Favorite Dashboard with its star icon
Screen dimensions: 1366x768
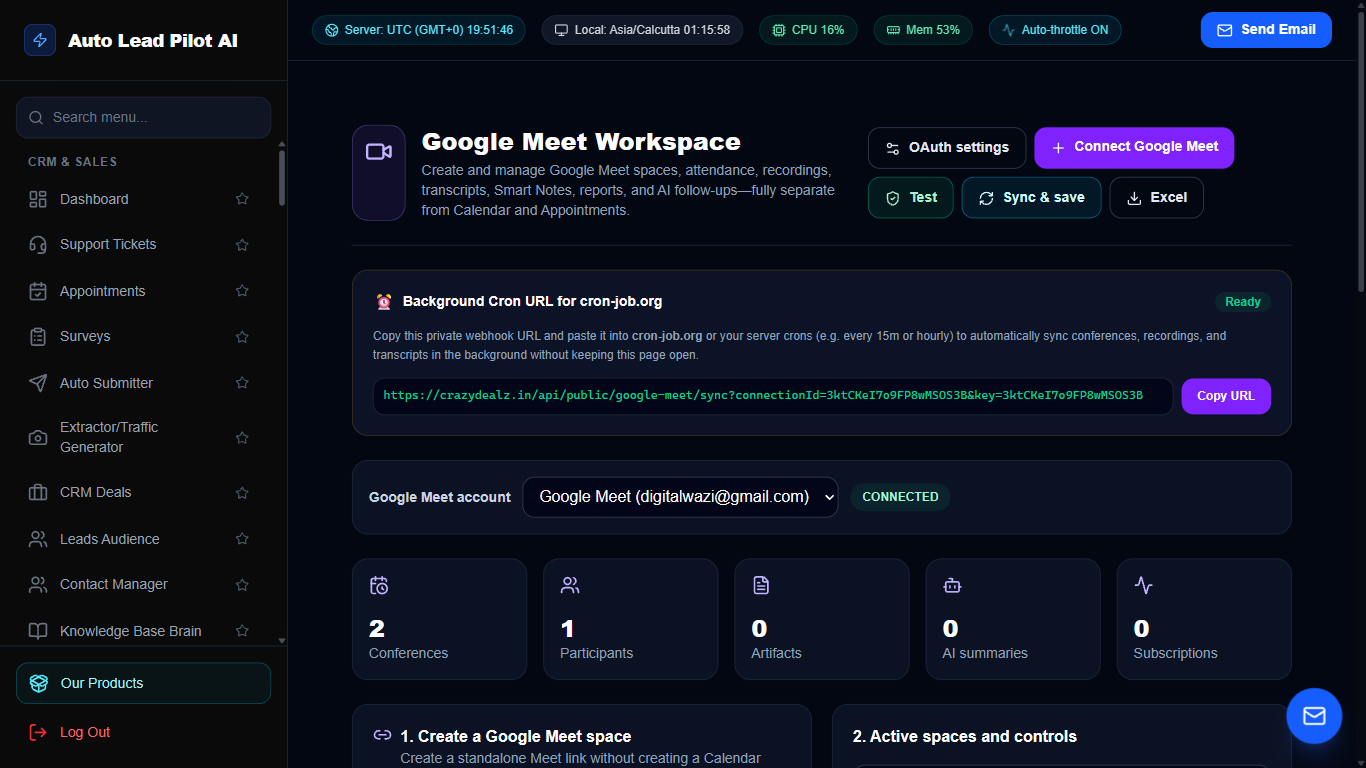point(242,199)
